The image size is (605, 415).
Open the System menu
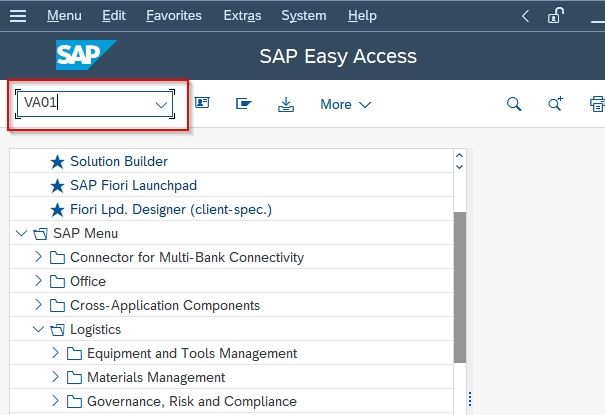[x=304, y=16]
